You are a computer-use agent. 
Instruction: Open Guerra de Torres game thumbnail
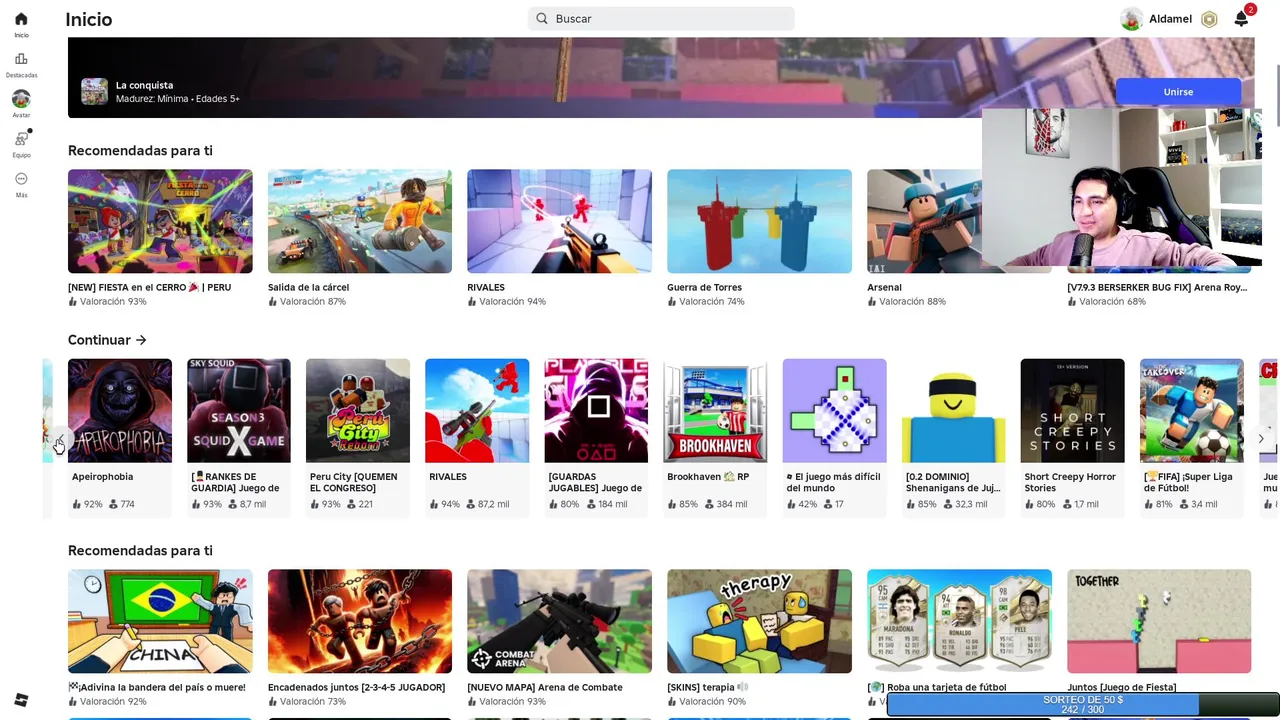coord(759,221)
